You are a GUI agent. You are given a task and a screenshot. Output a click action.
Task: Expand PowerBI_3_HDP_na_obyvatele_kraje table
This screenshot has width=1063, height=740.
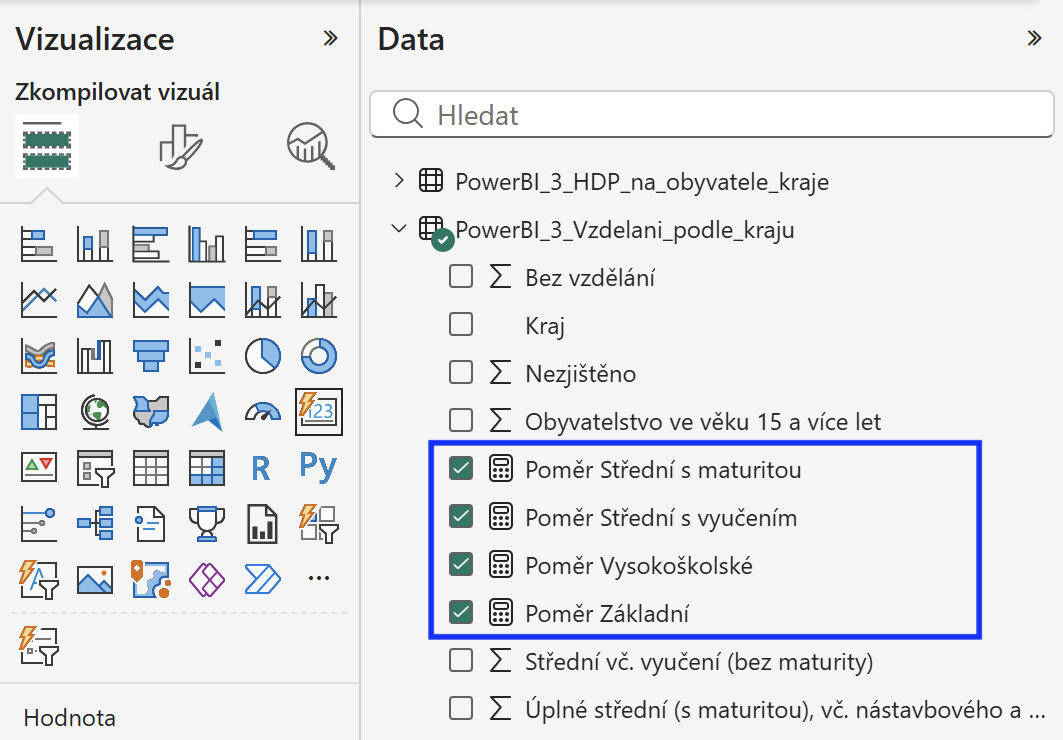[399, 181]
